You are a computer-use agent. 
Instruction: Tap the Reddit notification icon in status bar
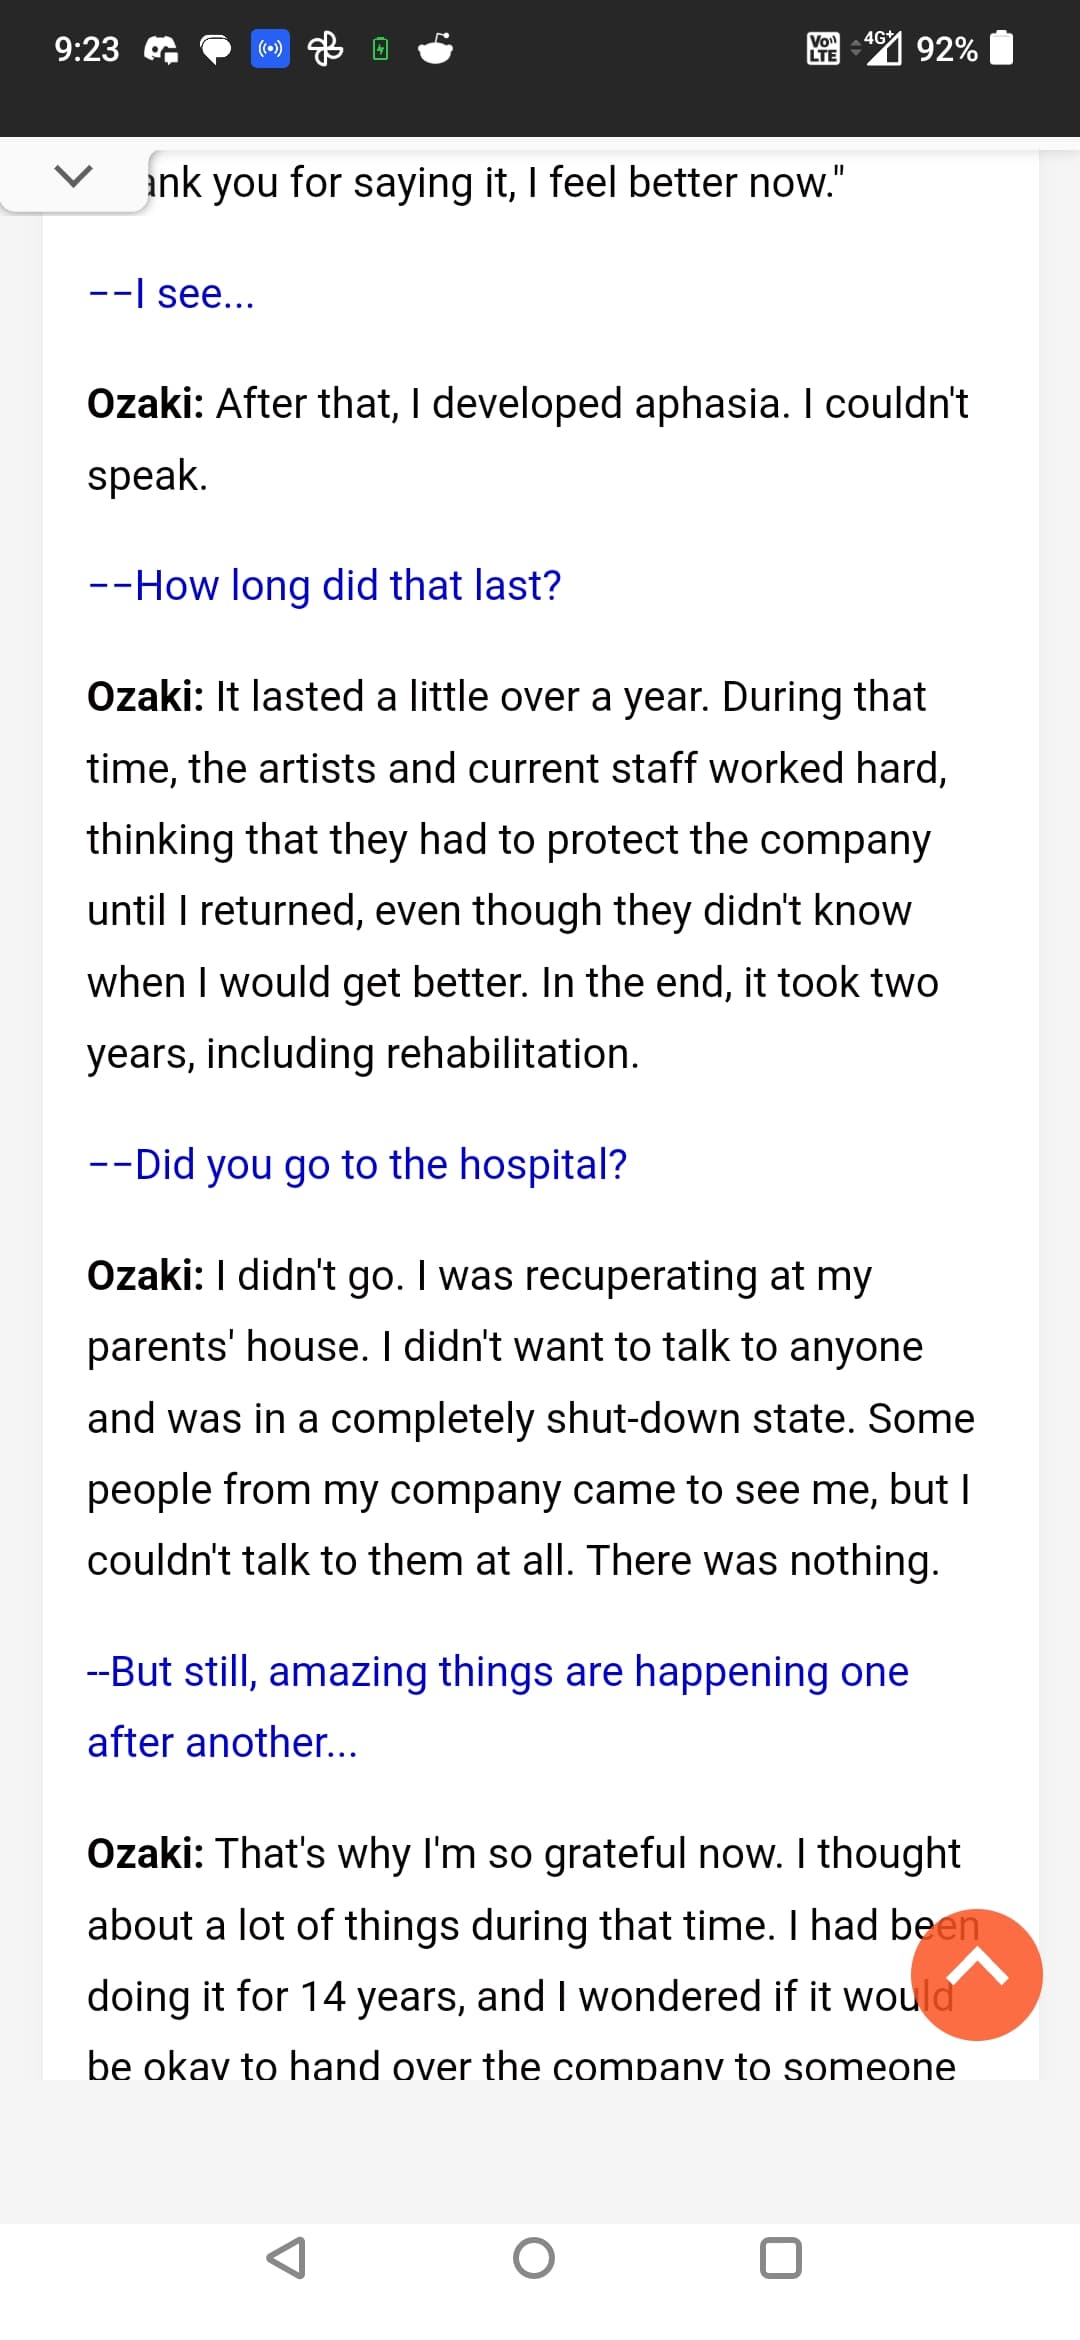coord(435,48)
